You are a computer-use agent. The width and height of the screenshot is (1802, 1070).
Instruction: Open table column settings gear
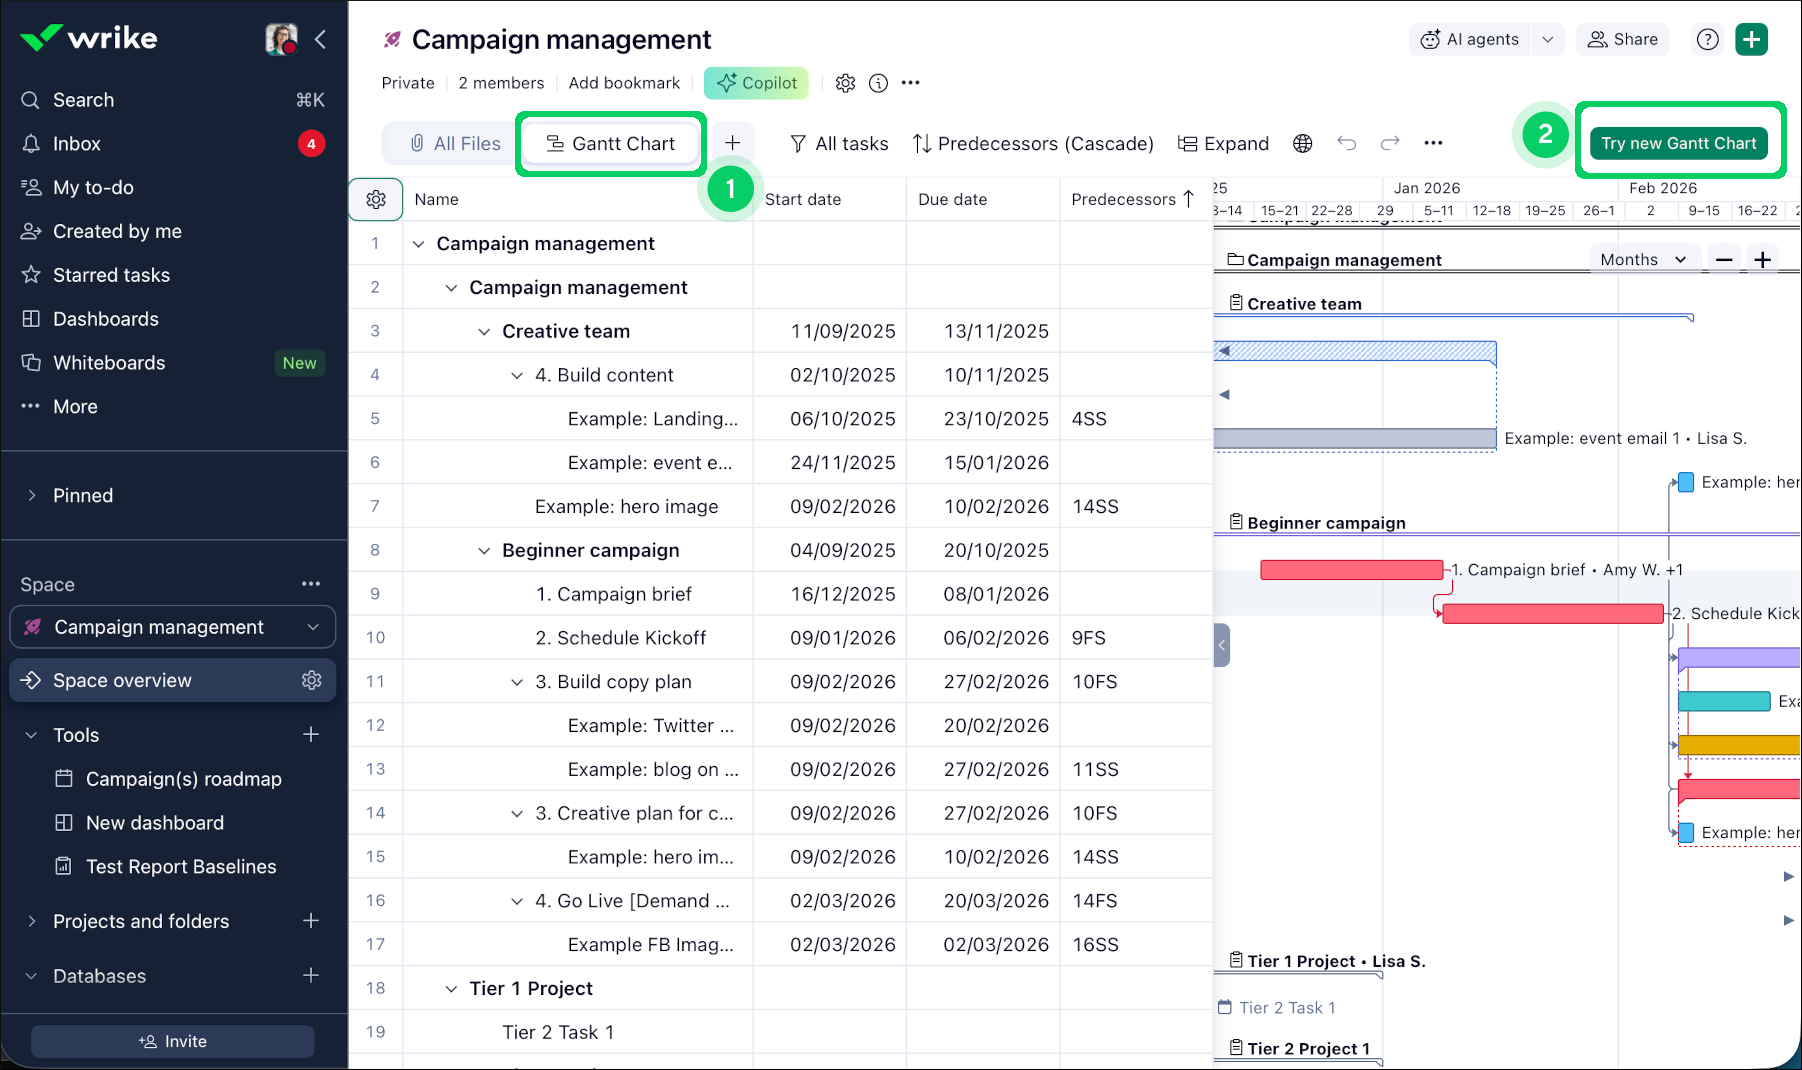[x=376, y=199]
